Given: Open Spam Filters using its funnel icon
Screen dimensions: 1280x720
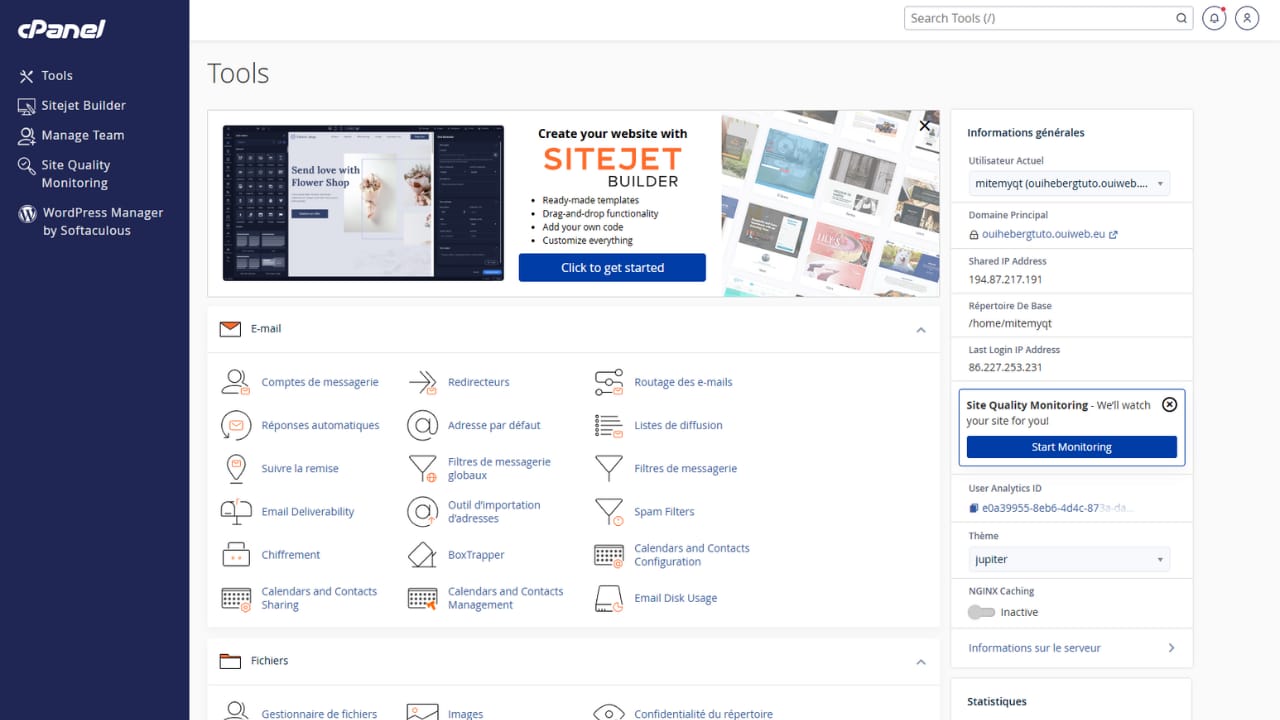Looking at the screenshot, I should click(608, 511).
